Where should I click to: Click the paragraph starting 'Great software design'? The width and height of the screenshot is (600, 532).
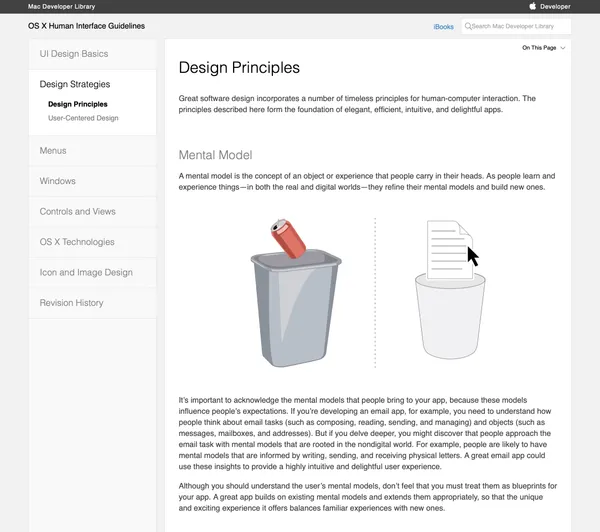click(x=357, y=104)
